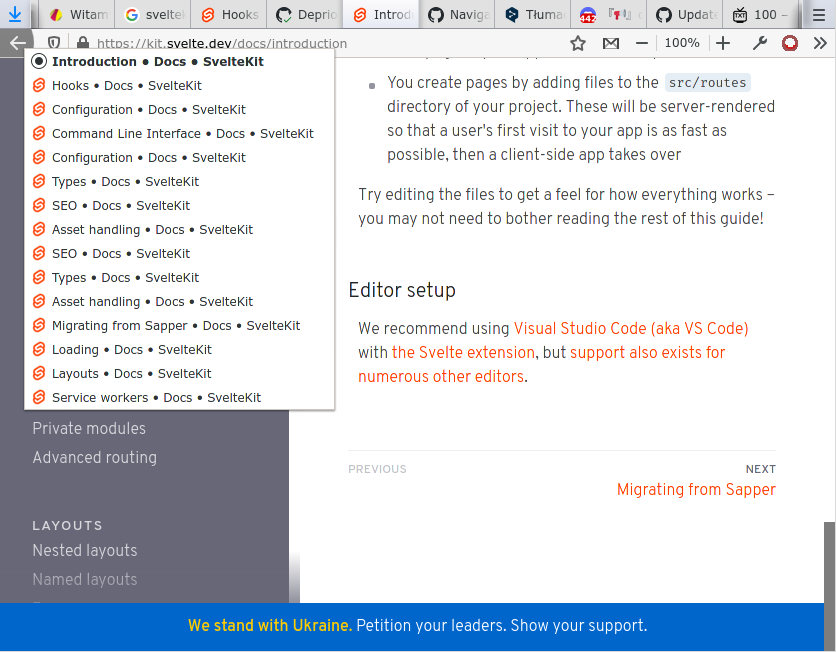The width and height of the screenshot is (836, 652).
Task: Bookmark this page with the star icon
Action: click(x=578, y=43)
